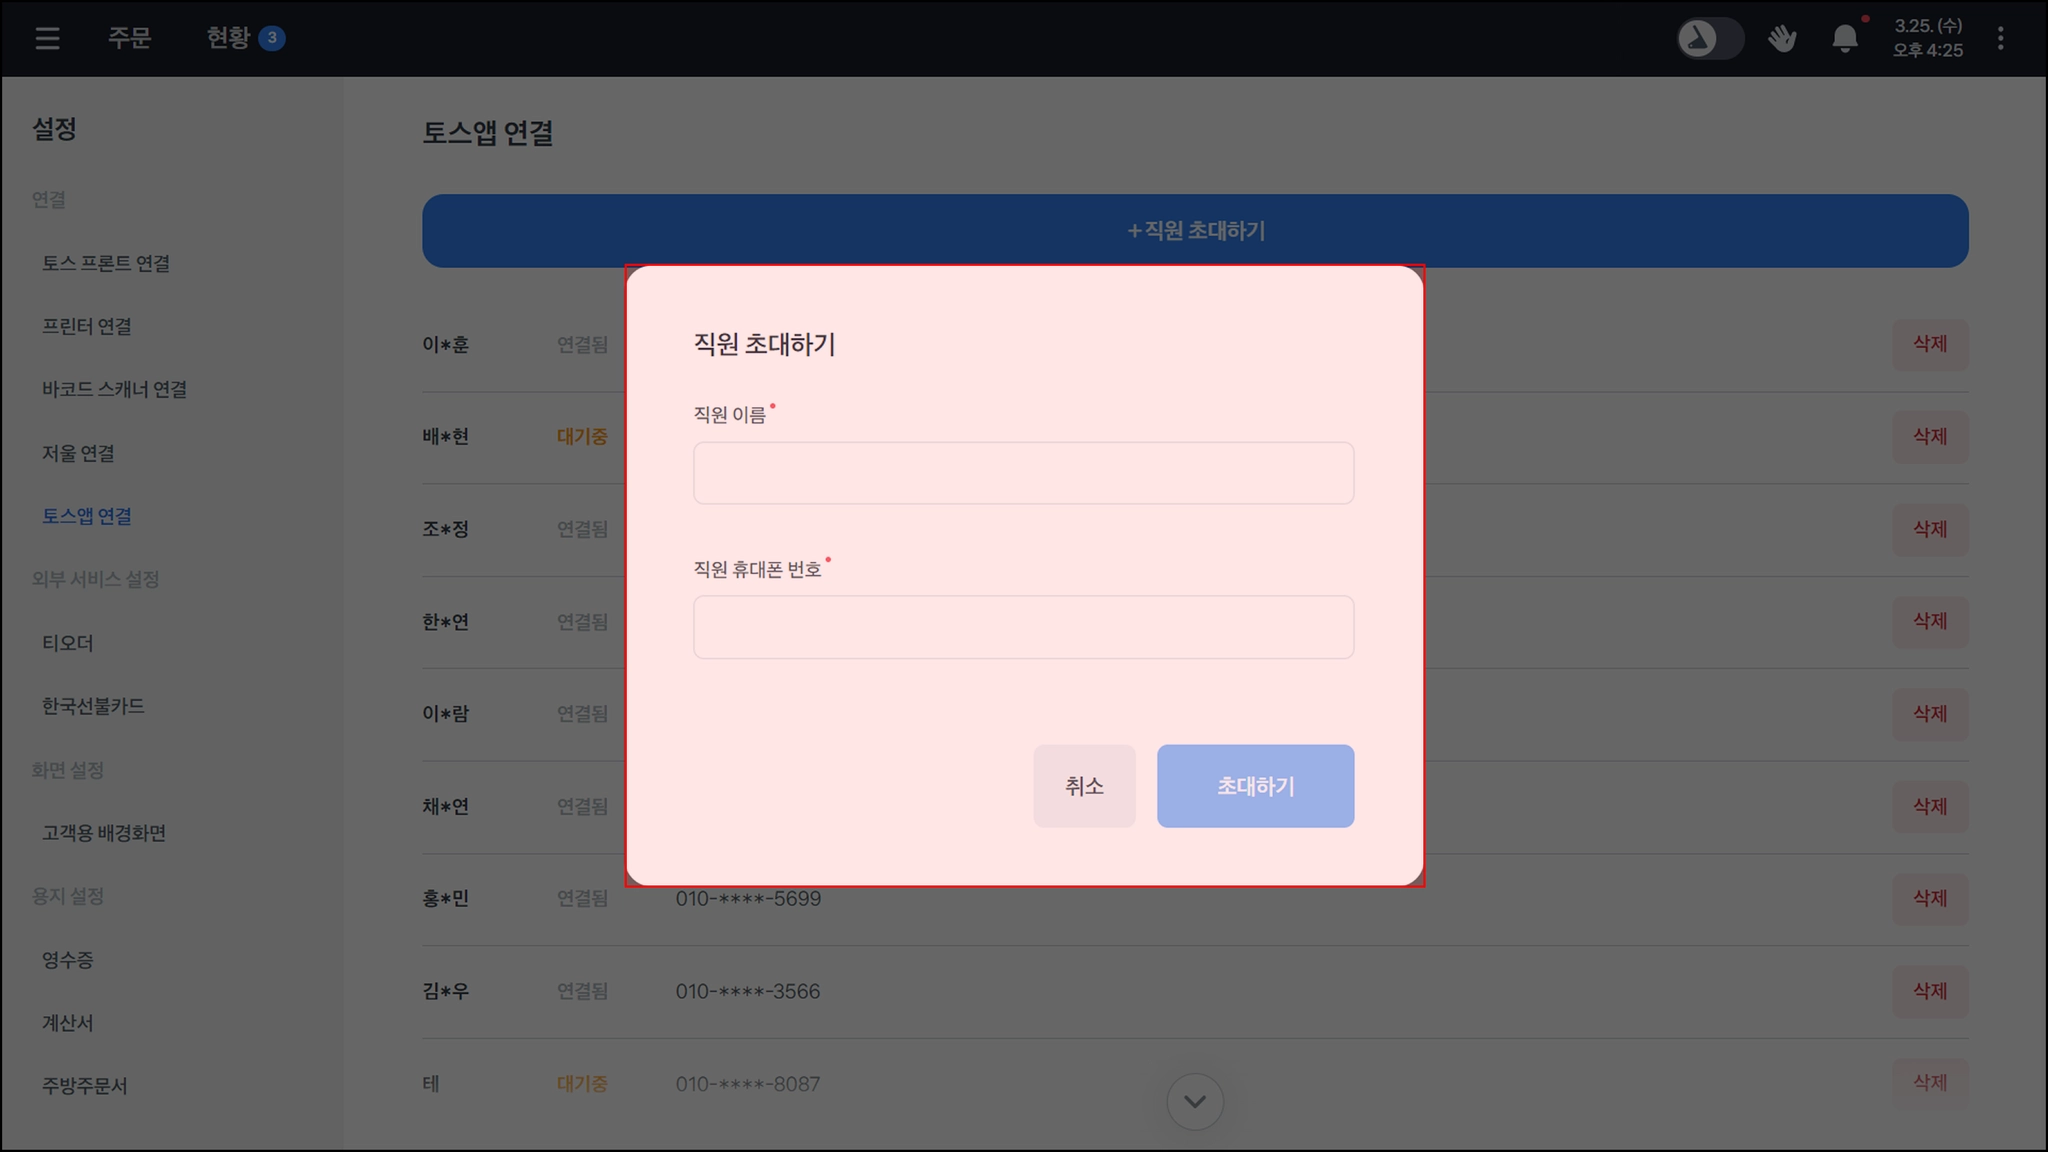Switch to the 주문 tab

(x=129, y=38)
